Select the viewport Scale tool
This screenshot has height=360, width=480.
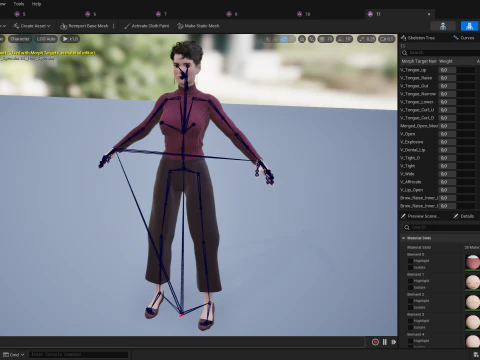(292, 39)
